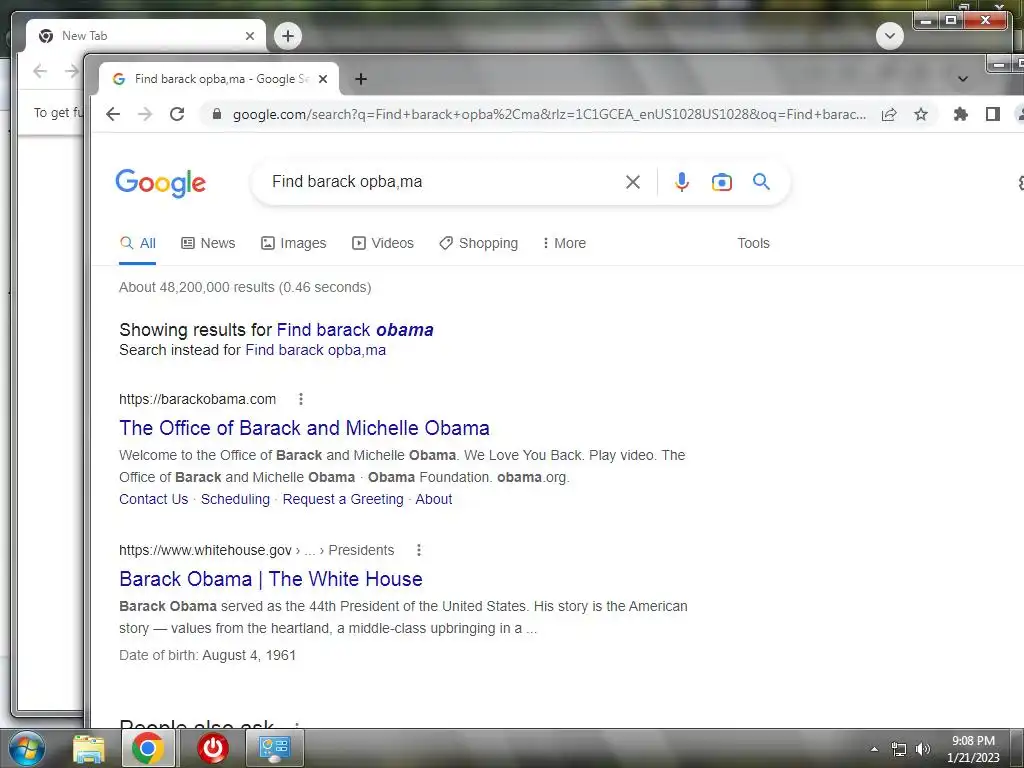This screenshot has height=768, width=1024.
Task: Switch to Chrome on the taskbar
Action: [148, 749]
